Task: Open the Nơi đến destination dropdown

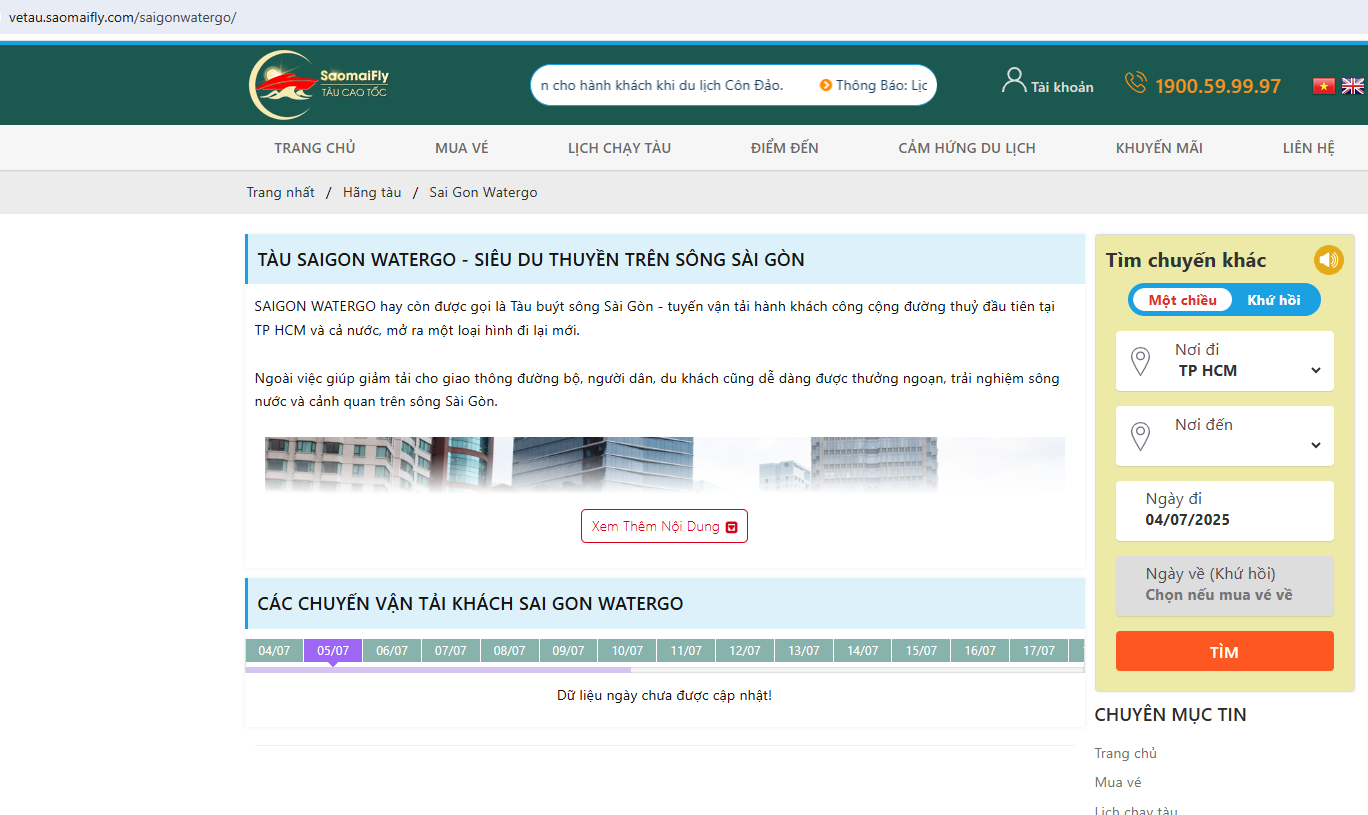Action: tap(1225, 436)
